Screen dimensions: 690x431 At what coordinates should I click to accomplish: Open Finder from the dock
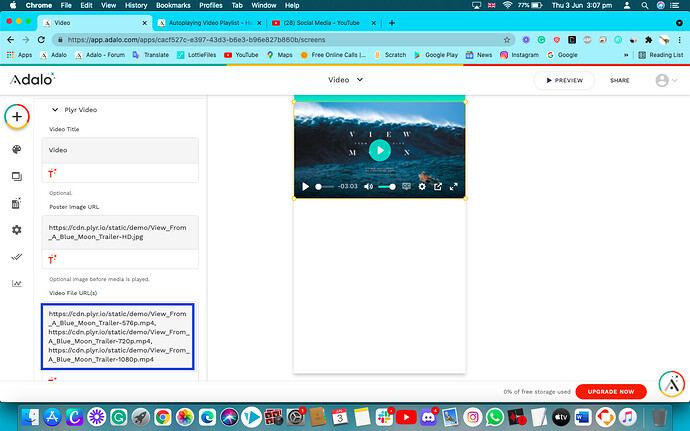[x=30, y=417]
